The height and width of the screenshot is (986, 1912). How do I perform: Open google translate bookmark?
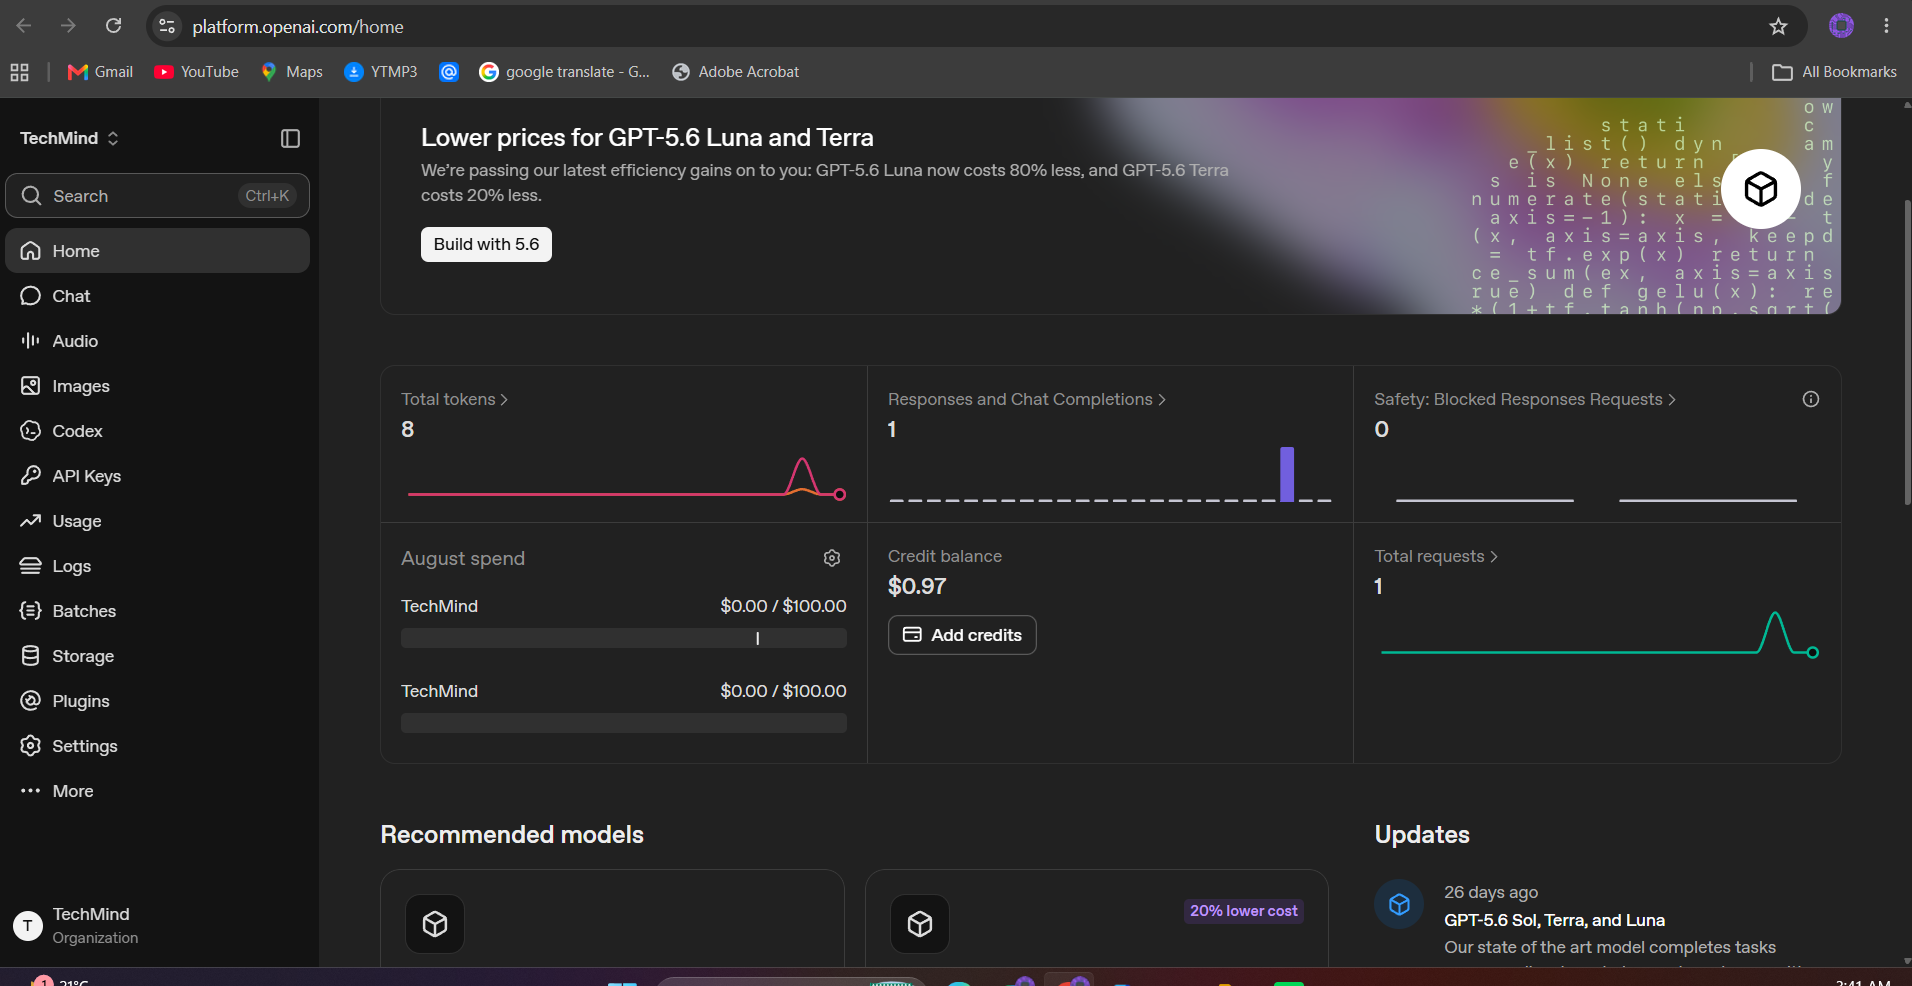tap(565, 72)
